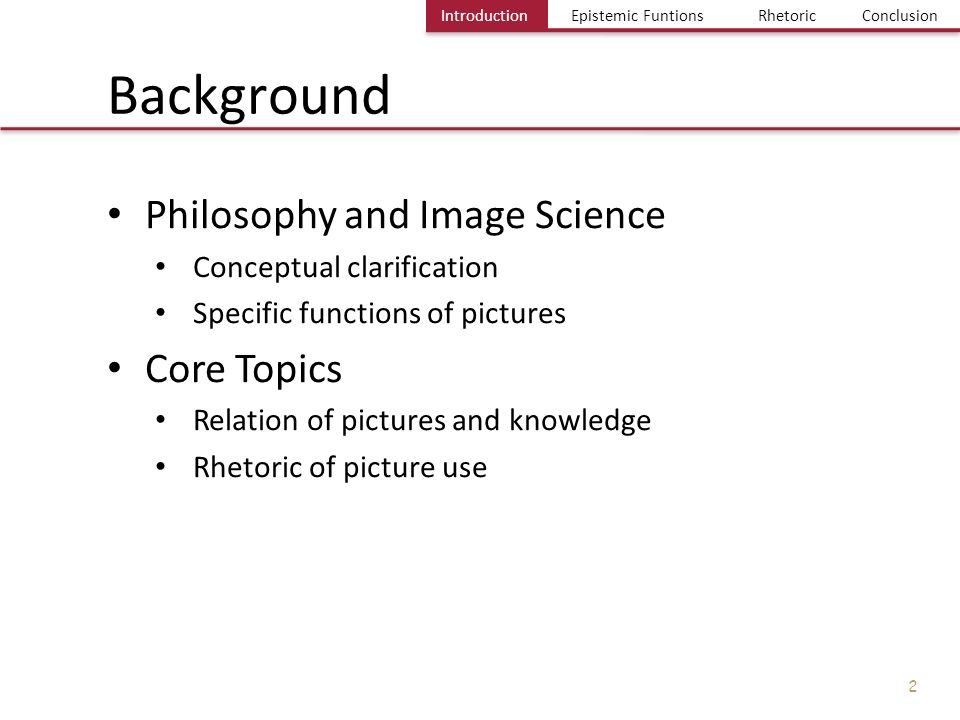This screenshot has height=720, width=960.
Task: Go to the Rhetoric section tab
Action: pos(787,15)
